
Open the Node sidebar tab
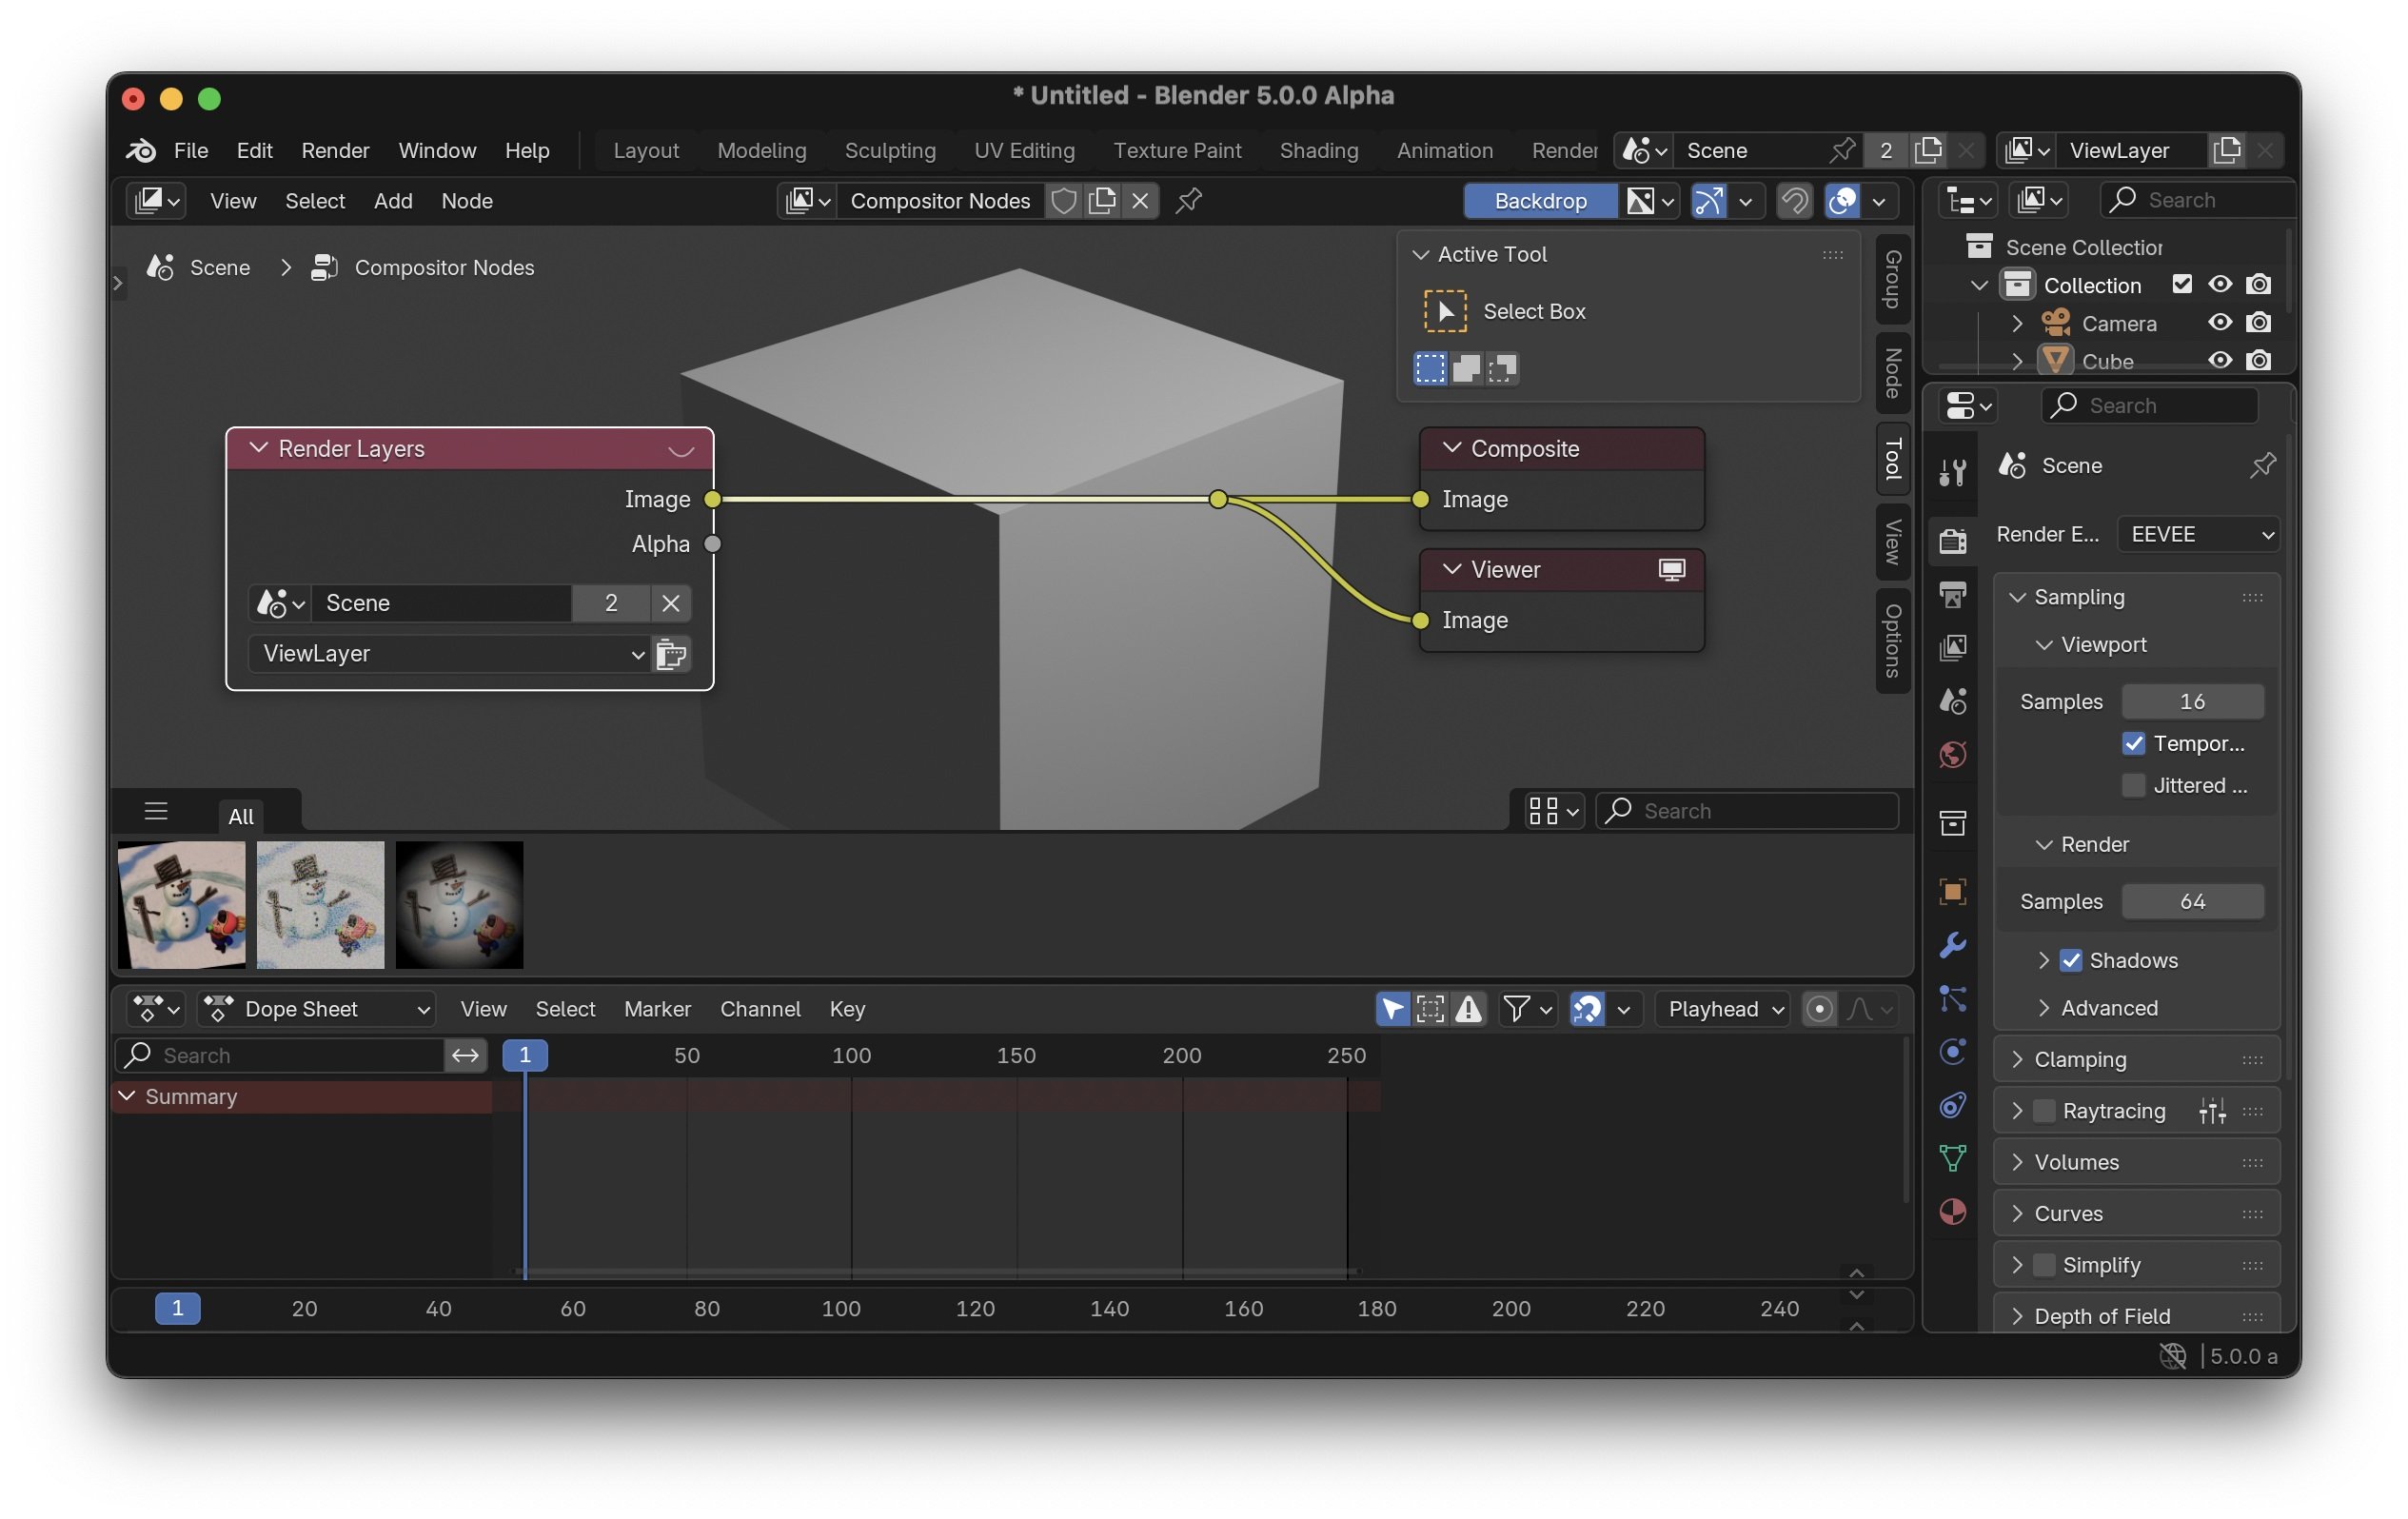tap(1892, 372)
